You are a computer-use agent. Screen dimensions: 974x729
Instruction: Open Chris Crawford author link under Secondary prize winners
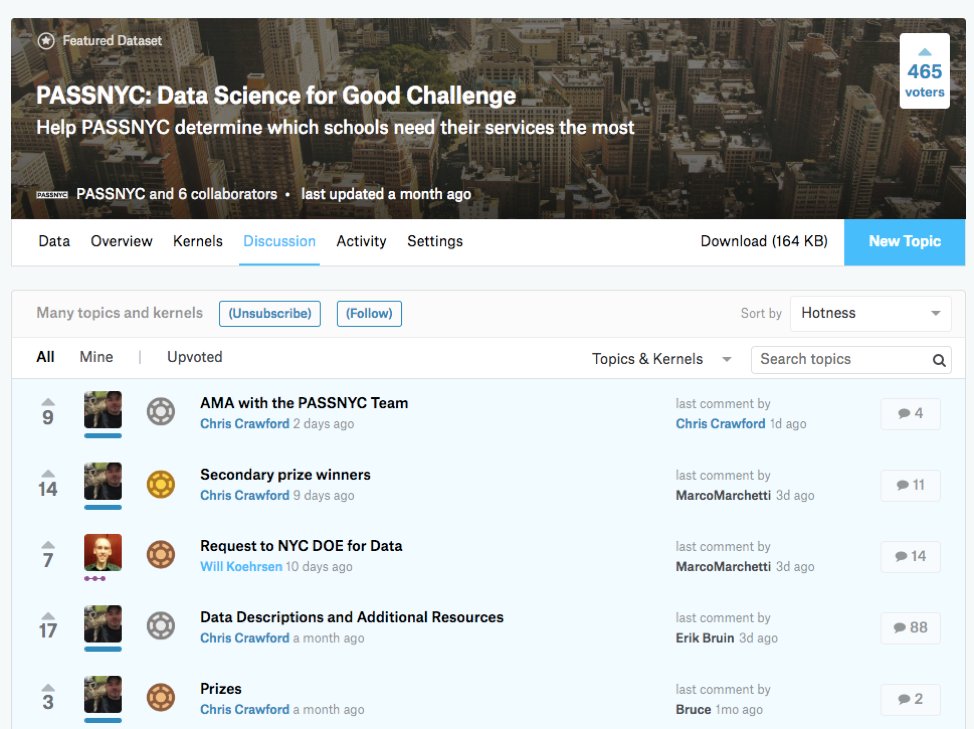[x=245, y=495]
